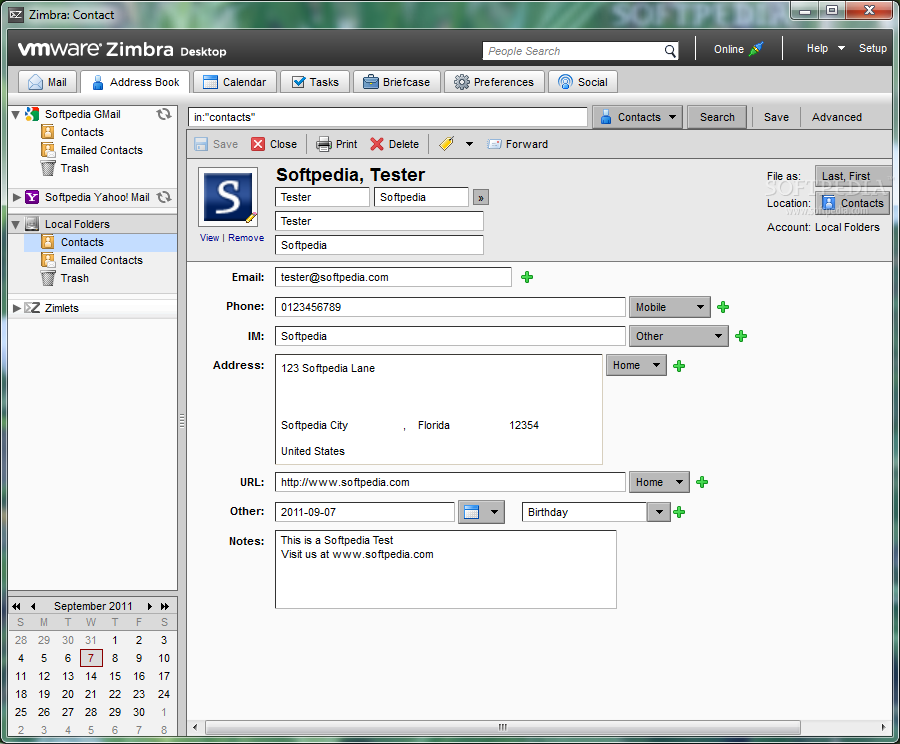This screenshot has width=900, height=744.
Task: Show more name fields chevron button
Action: (x=481, y=197)
